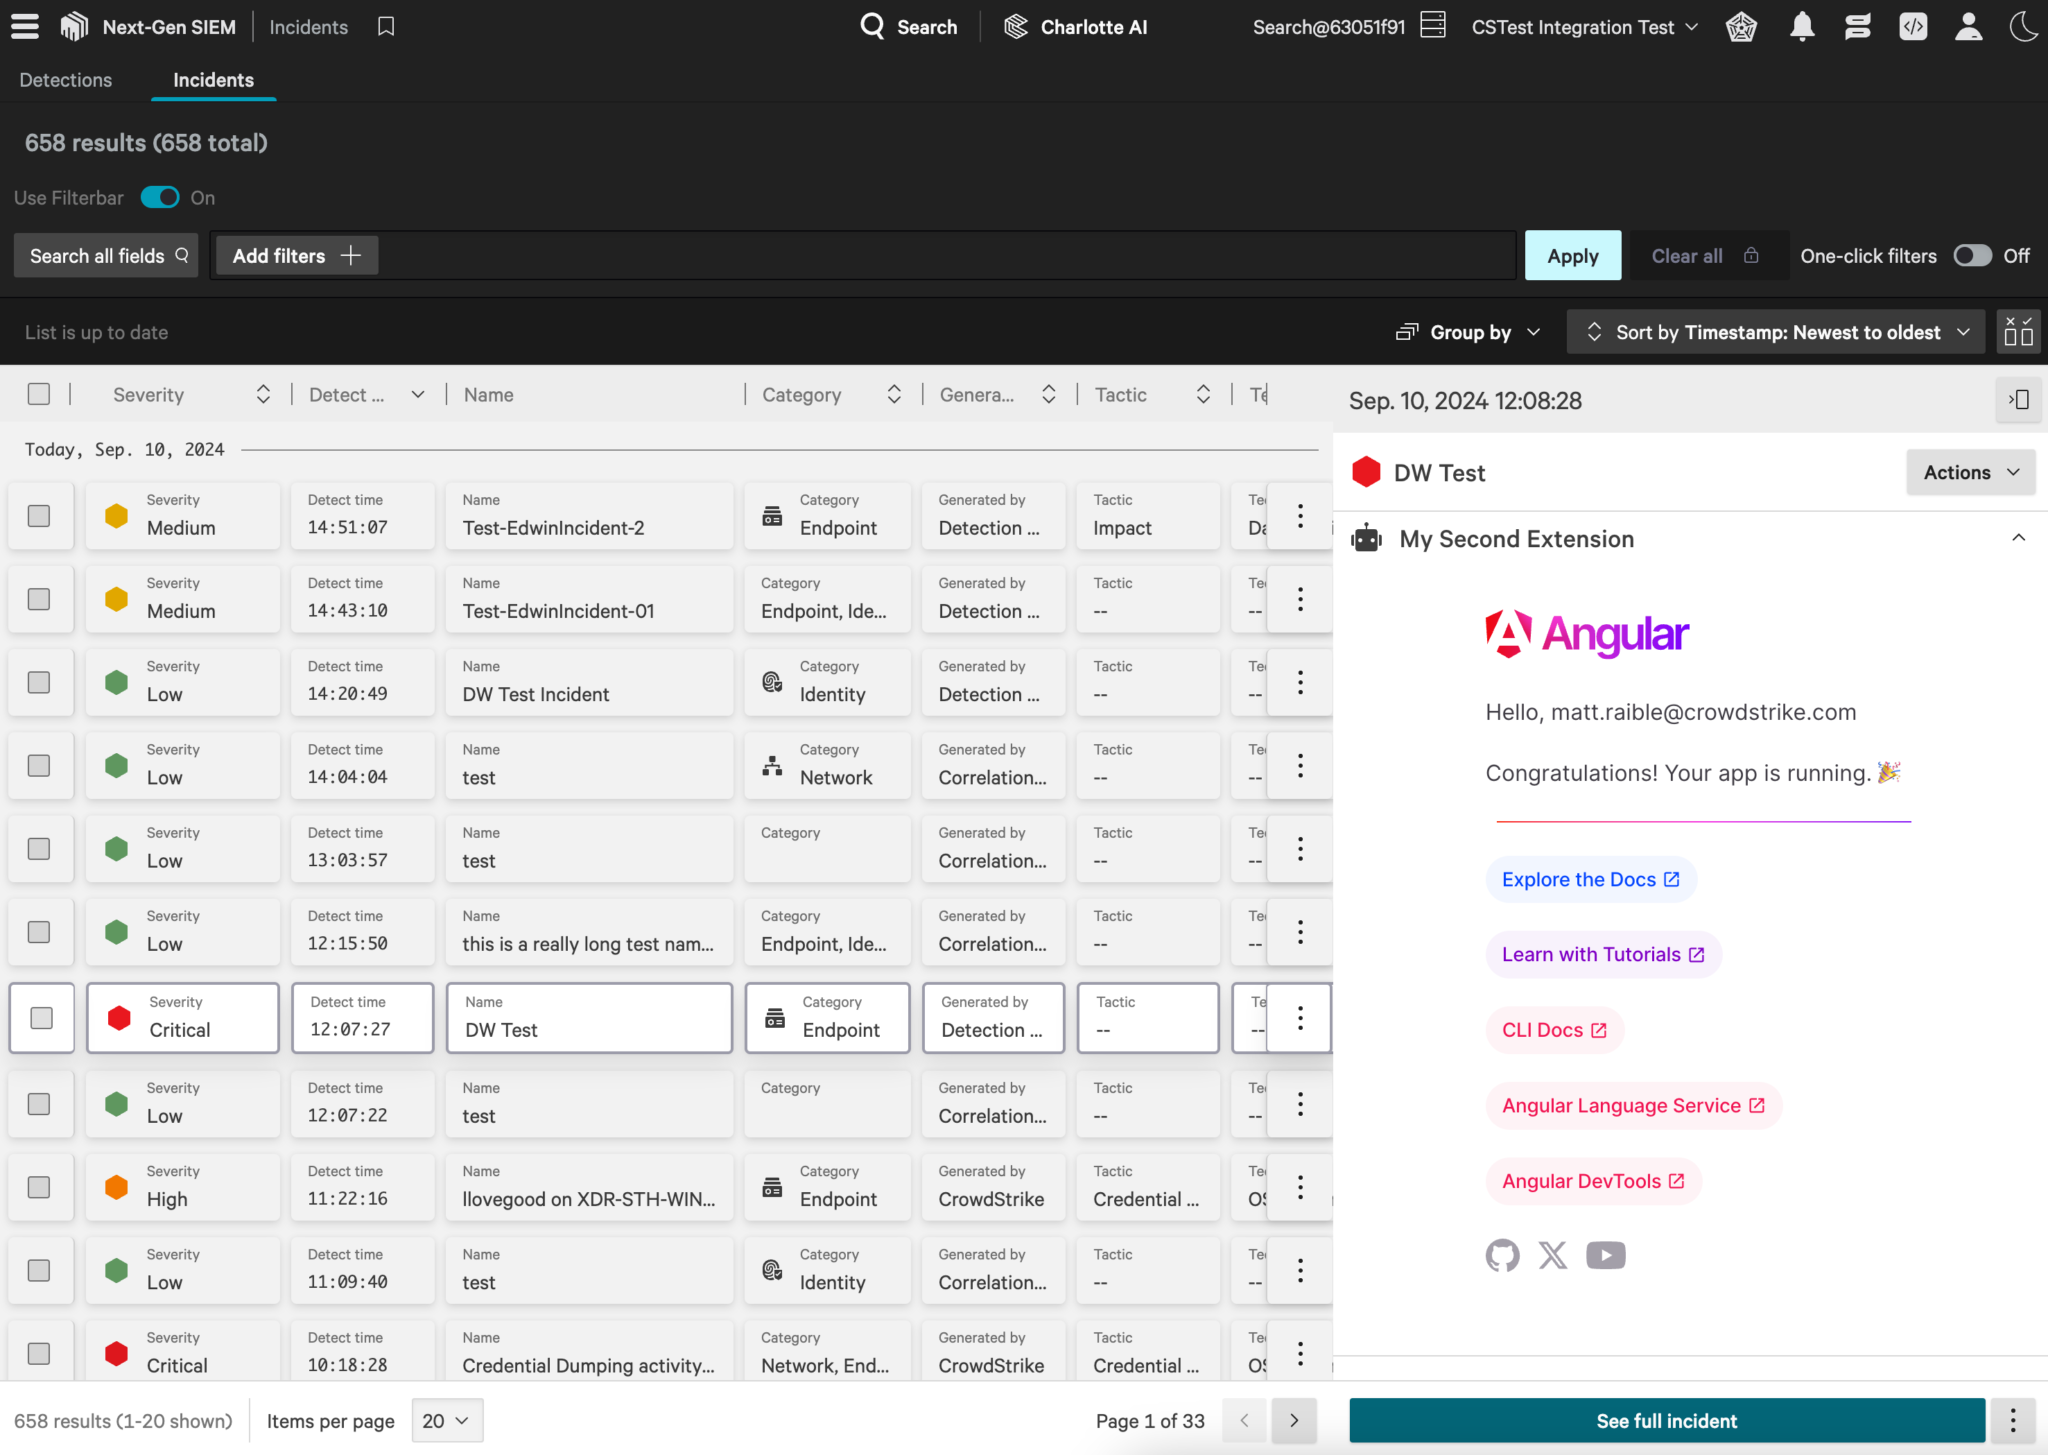
Task: Go to the next page of incidents
Action: [1293, 1420]
